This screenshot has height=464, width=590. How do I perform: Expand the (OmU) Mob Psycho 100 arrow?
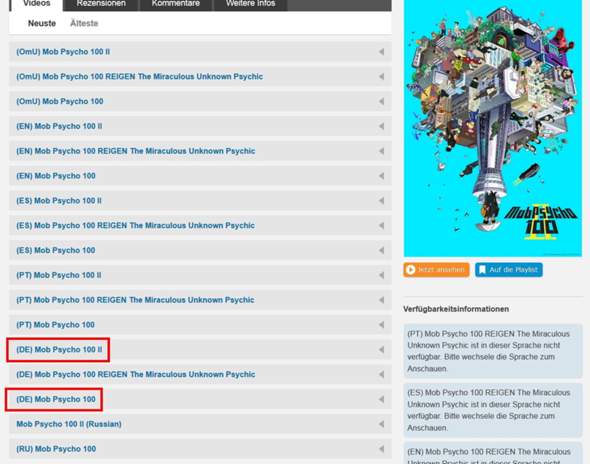coord(381,102)
